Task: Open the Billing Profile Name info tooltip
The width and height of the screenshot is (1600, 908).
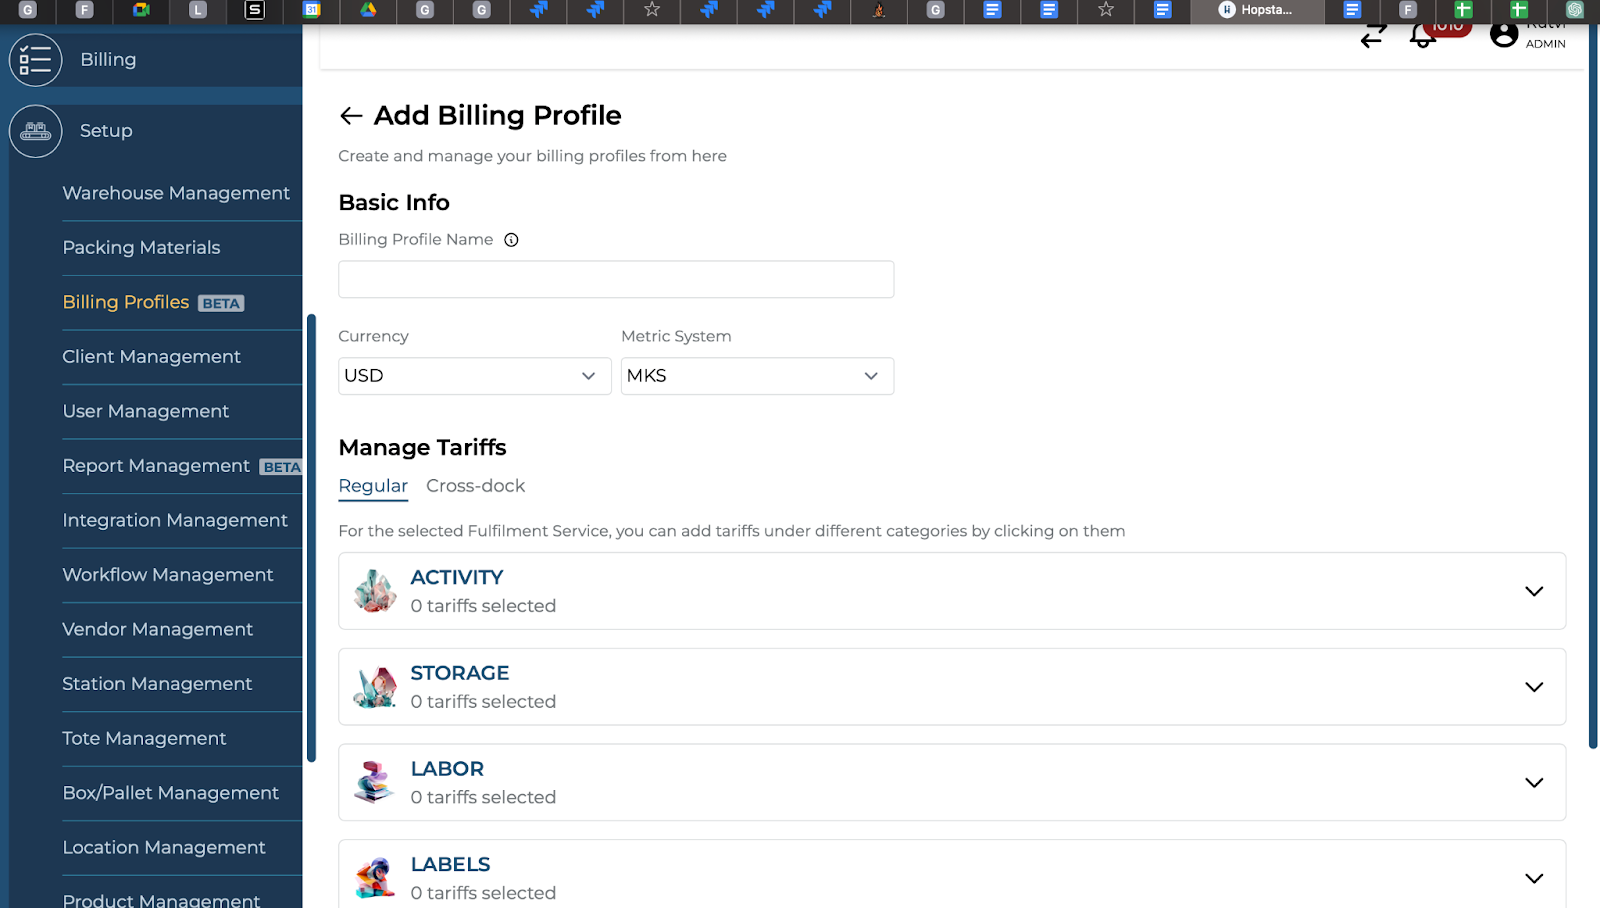Action: (x=511, y=239)
